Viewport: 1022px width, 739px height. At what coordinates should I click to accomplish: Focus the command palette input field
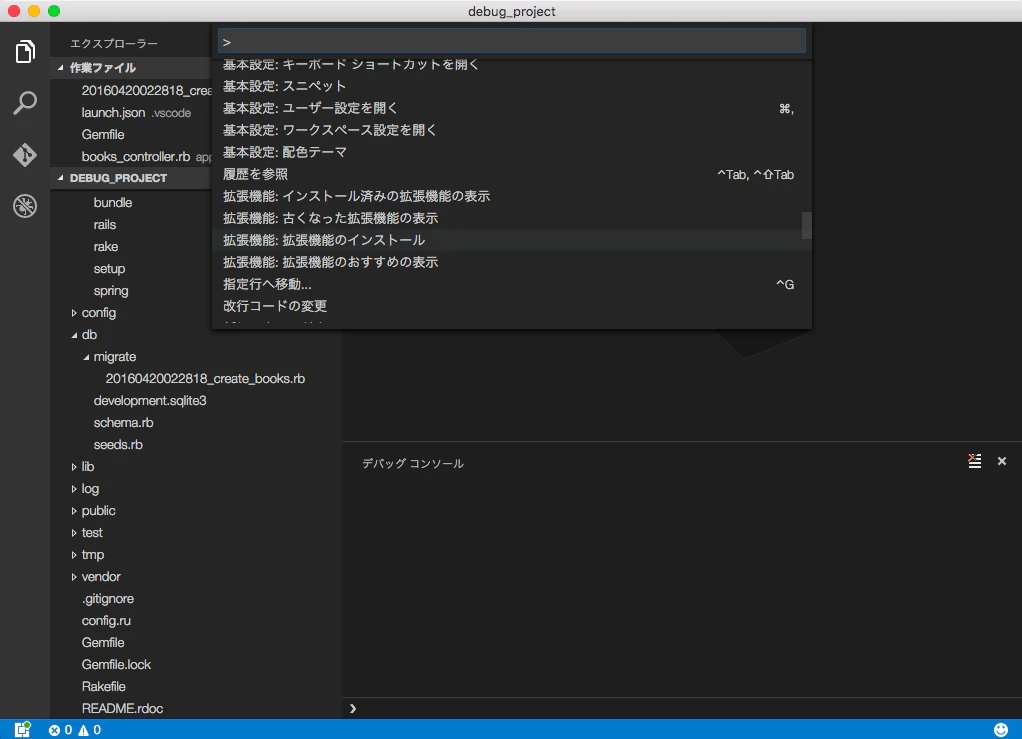tap(512, 42)
